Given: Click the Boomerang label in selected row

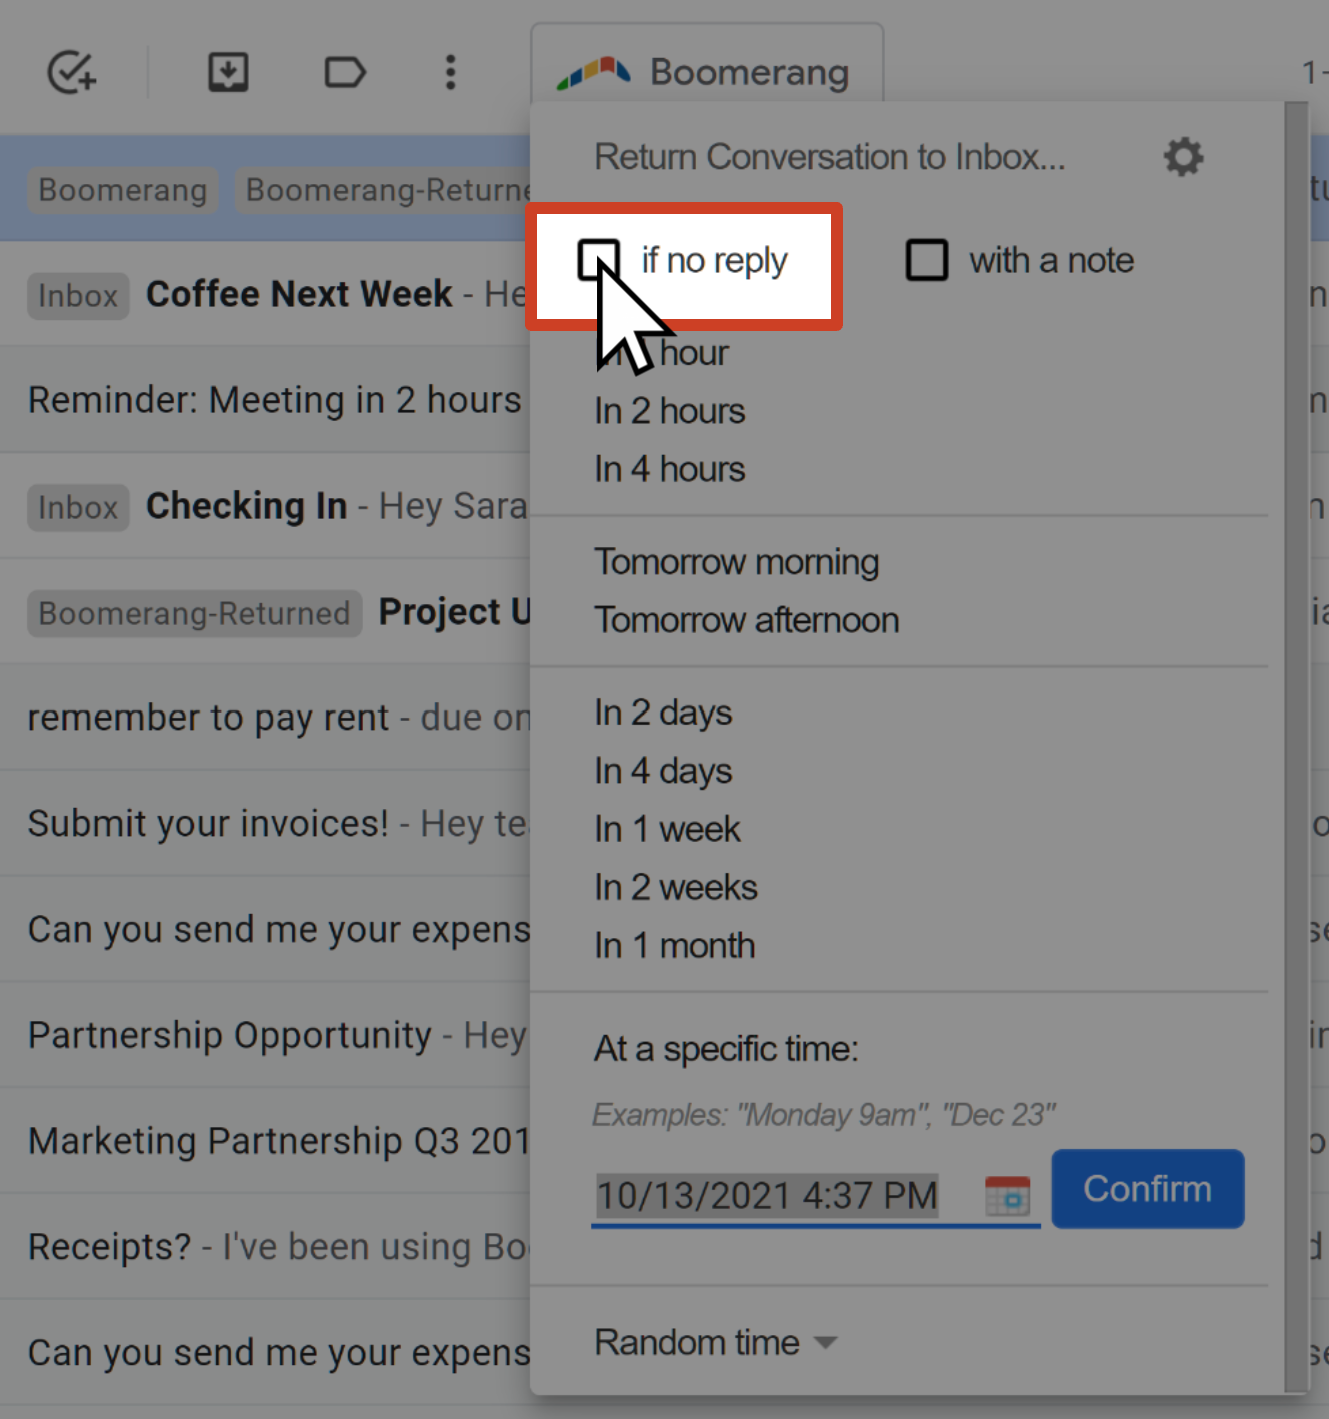Looking at the screenshot, I should (x=123, y=190).
